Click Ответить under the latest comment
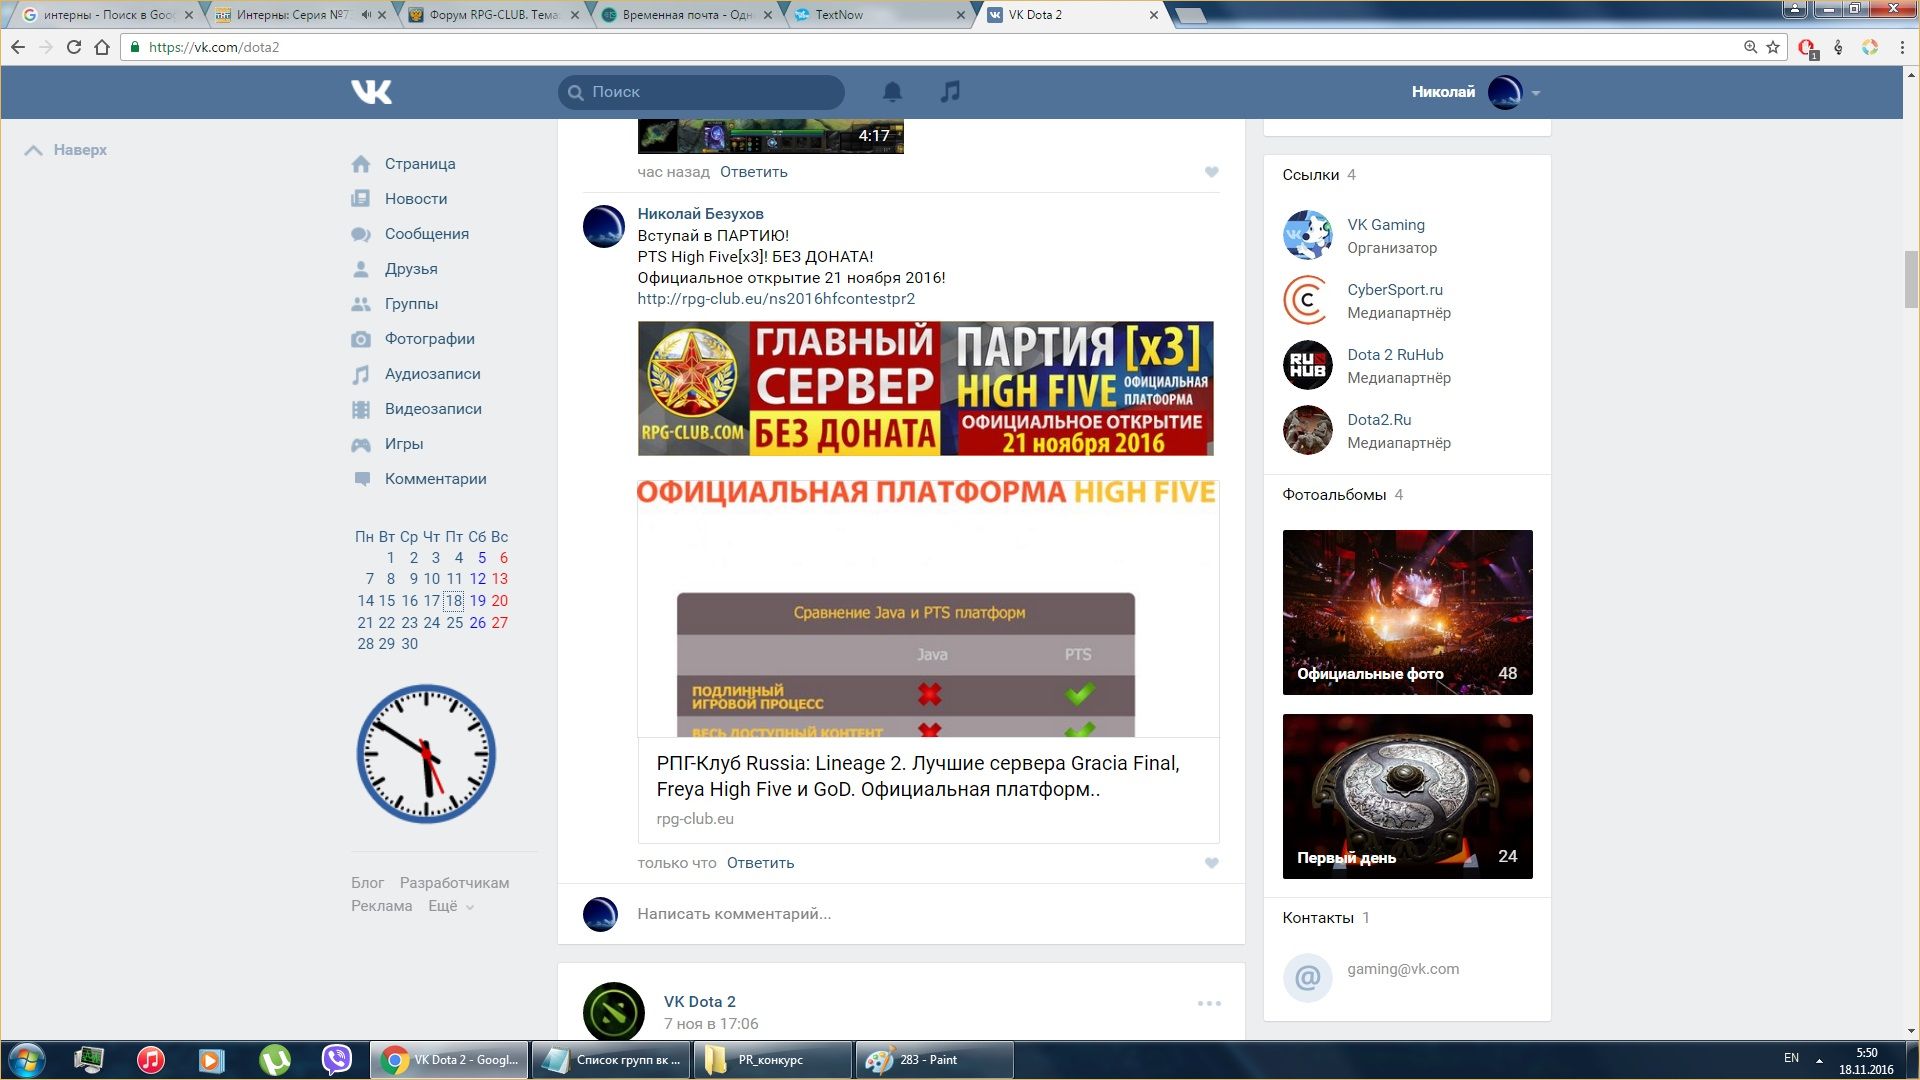 coord(760,863)
